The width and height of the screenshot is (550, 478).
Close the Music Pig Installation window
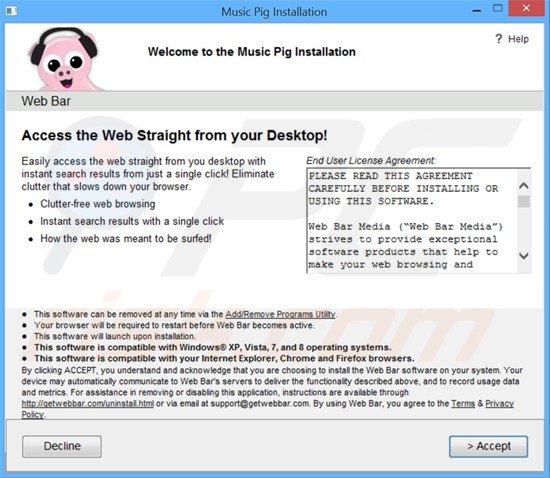tap(526, 8)
